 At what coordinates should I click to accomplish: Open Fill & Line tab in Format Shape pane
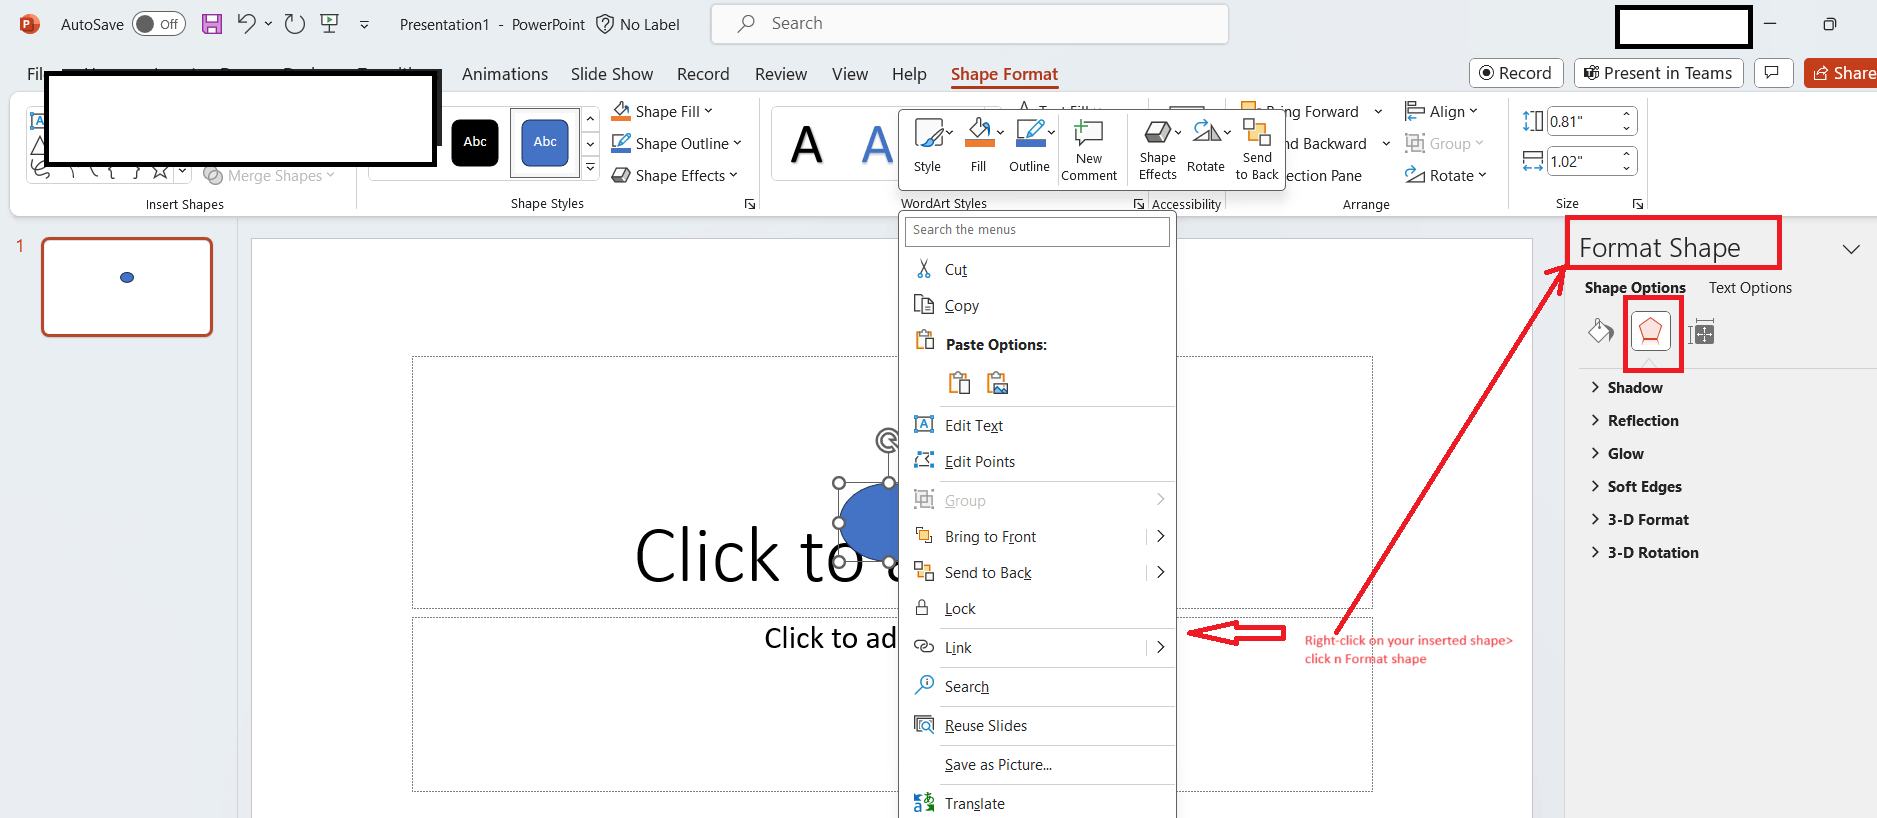[1601, 331]
